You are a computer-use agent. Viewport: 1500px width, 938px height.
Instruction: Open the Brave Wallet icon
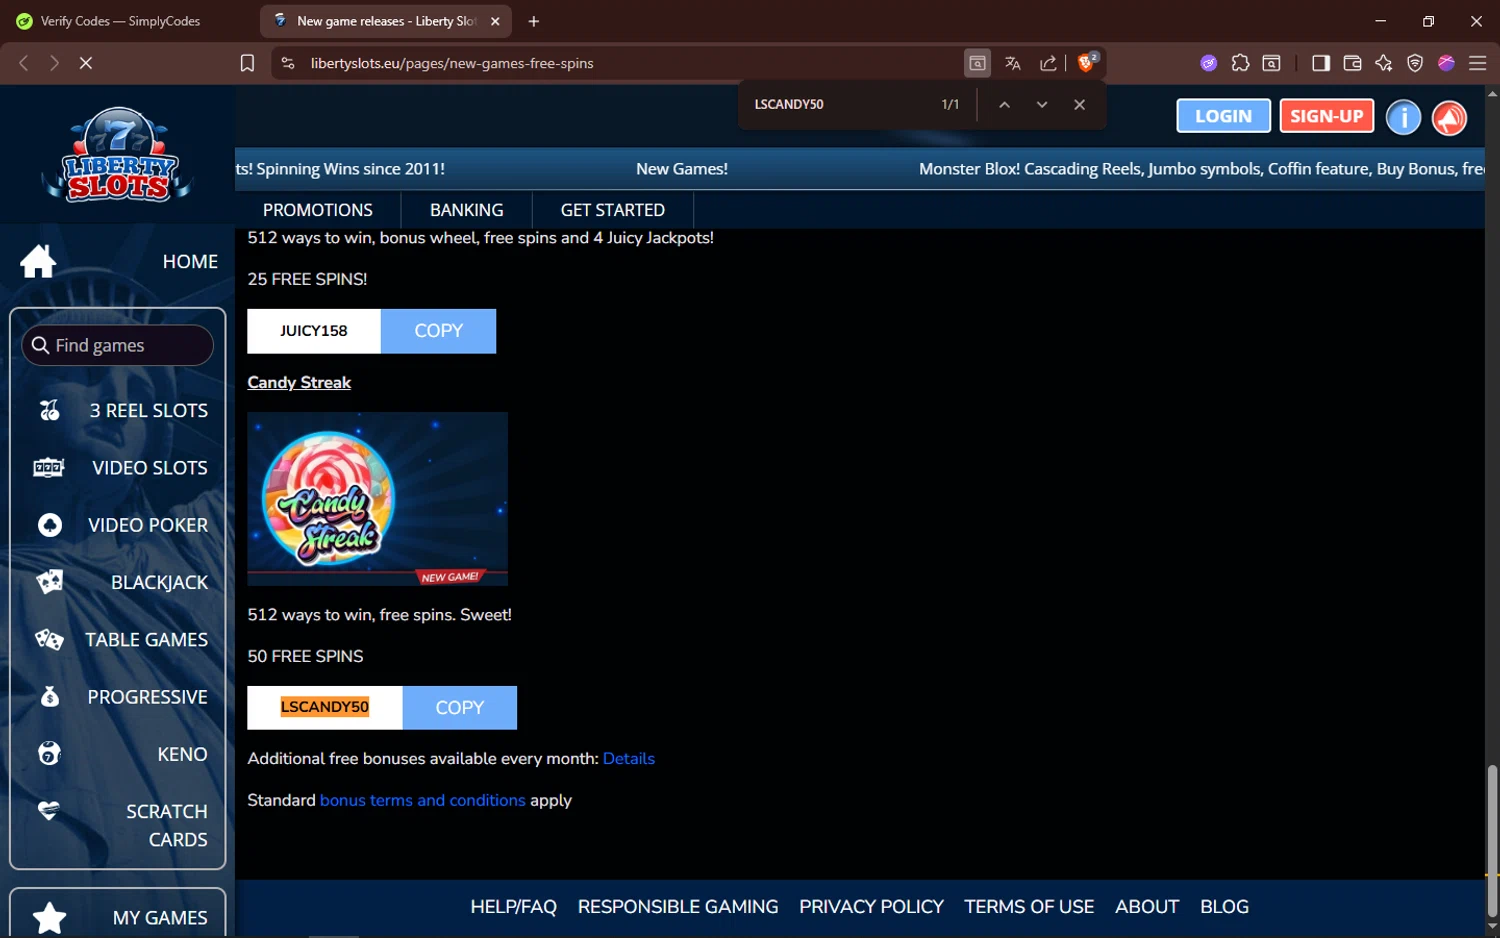tap(1352, 63)
